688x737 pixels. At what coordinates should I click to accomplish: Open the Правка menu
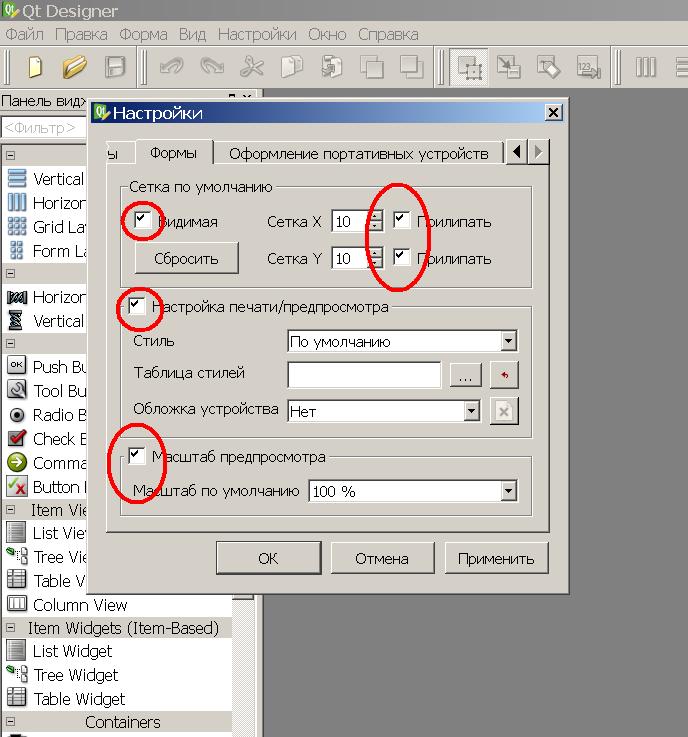[x=81, y=34]
